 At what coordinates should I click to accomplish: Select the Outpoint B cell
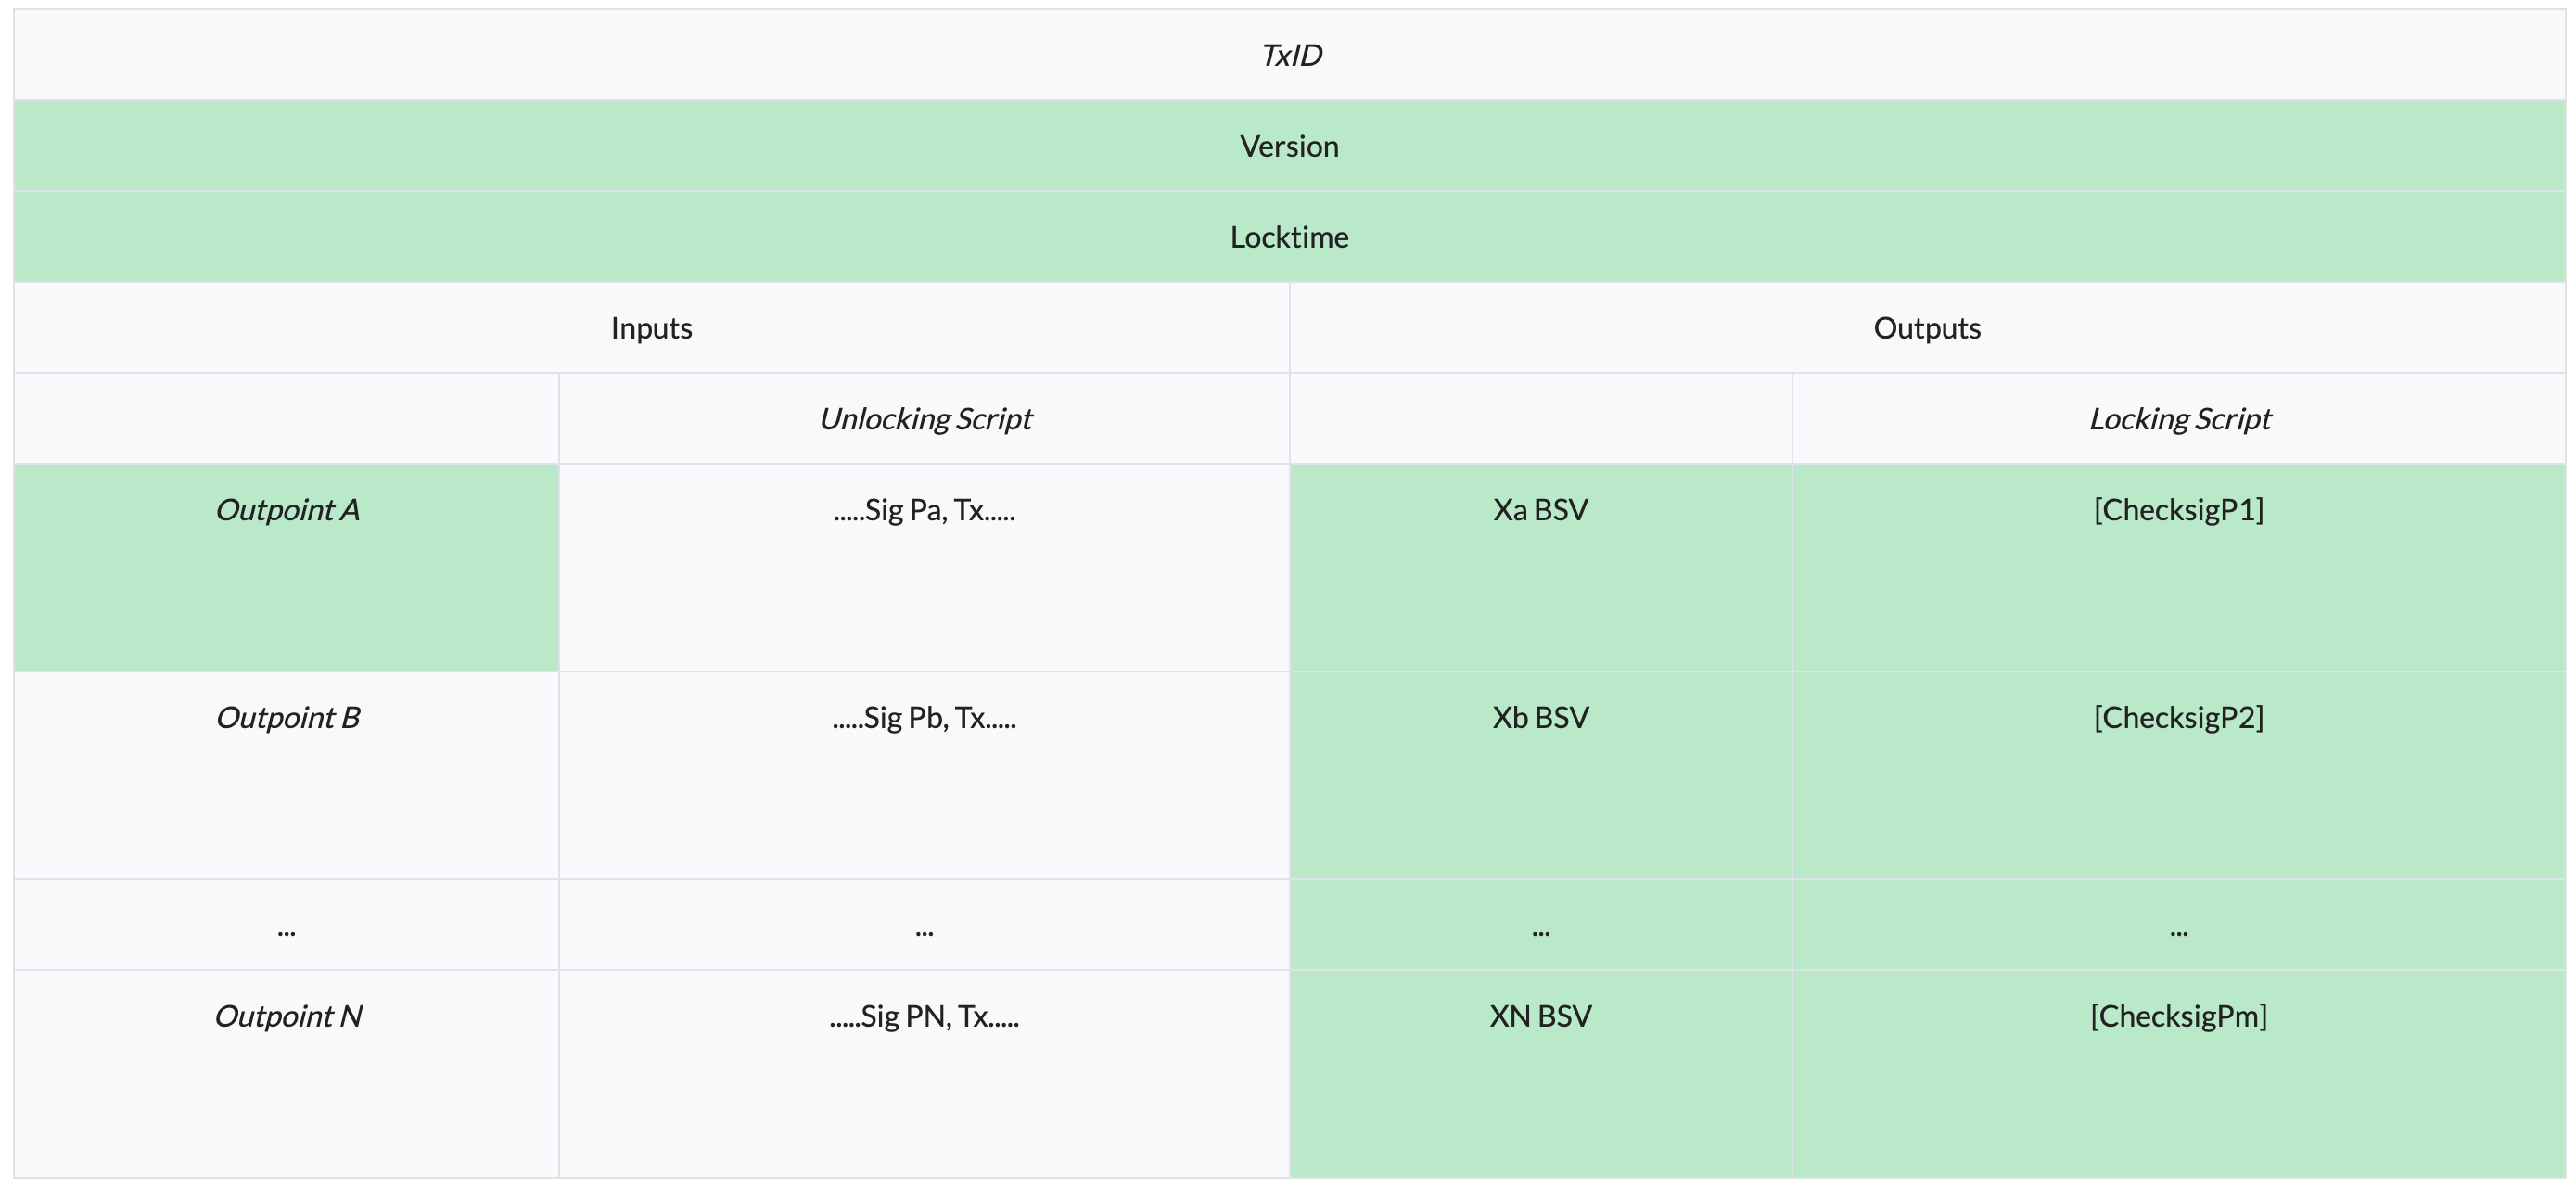tap(287, 718)
